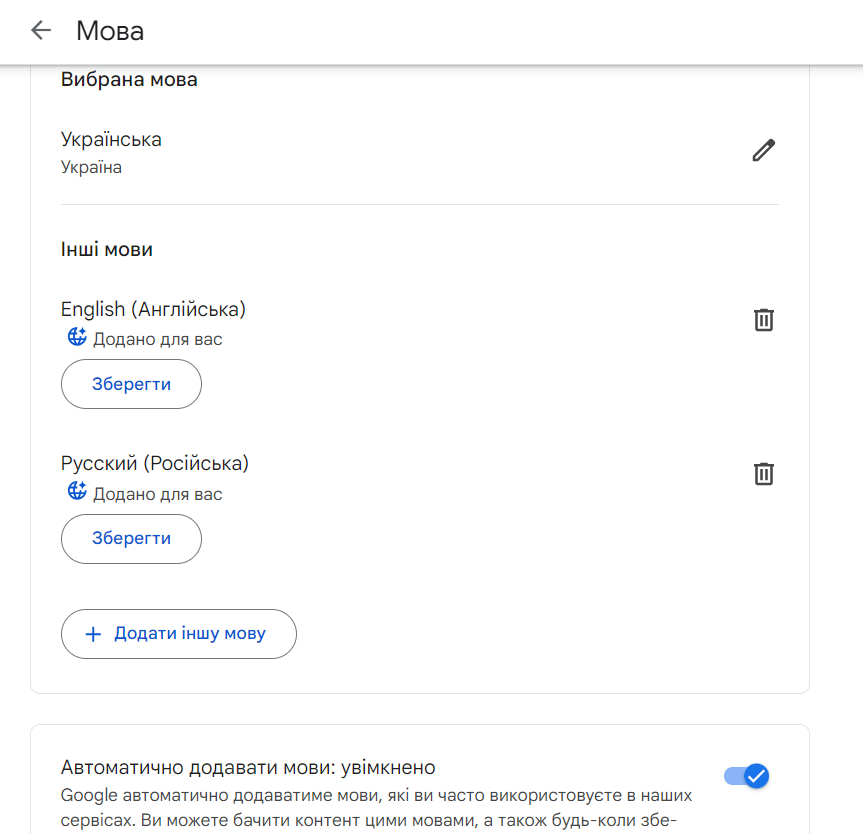Select the Русский (Російська) entry
Screen dimensions: 863x834
[152, 463]
